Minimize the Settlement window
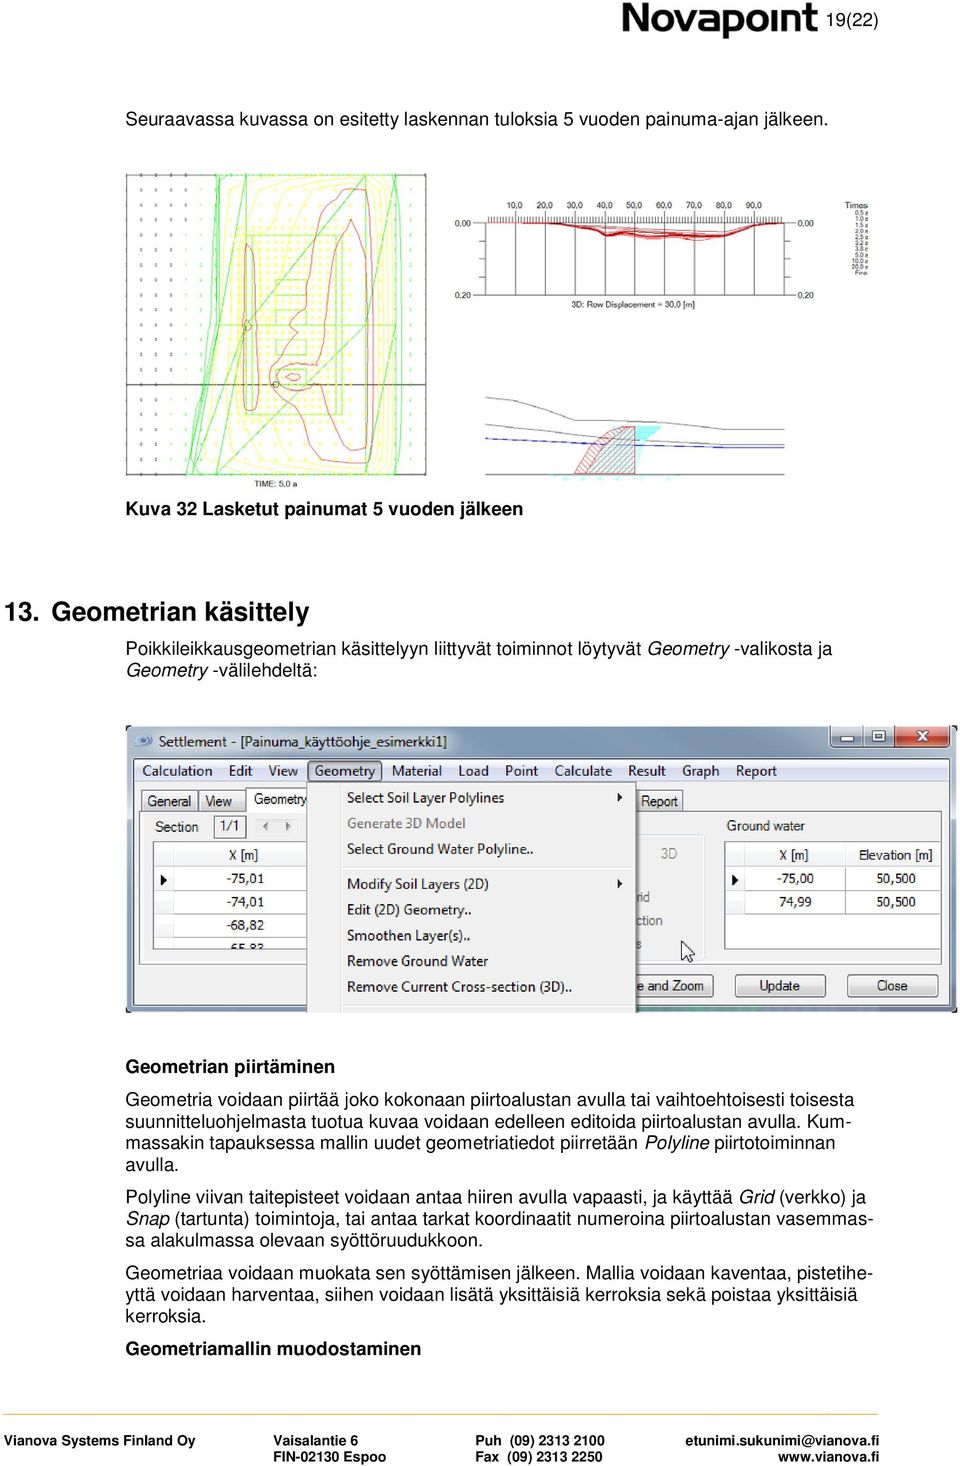The width and height of the screenshot is (960, 1466). (x=847, y=737)
